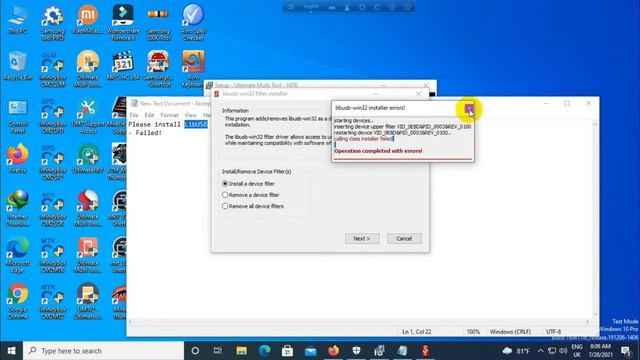Launch Microsoft Edge from the desktop
Viewport: 640px width, 360px height.
[18, 255]
